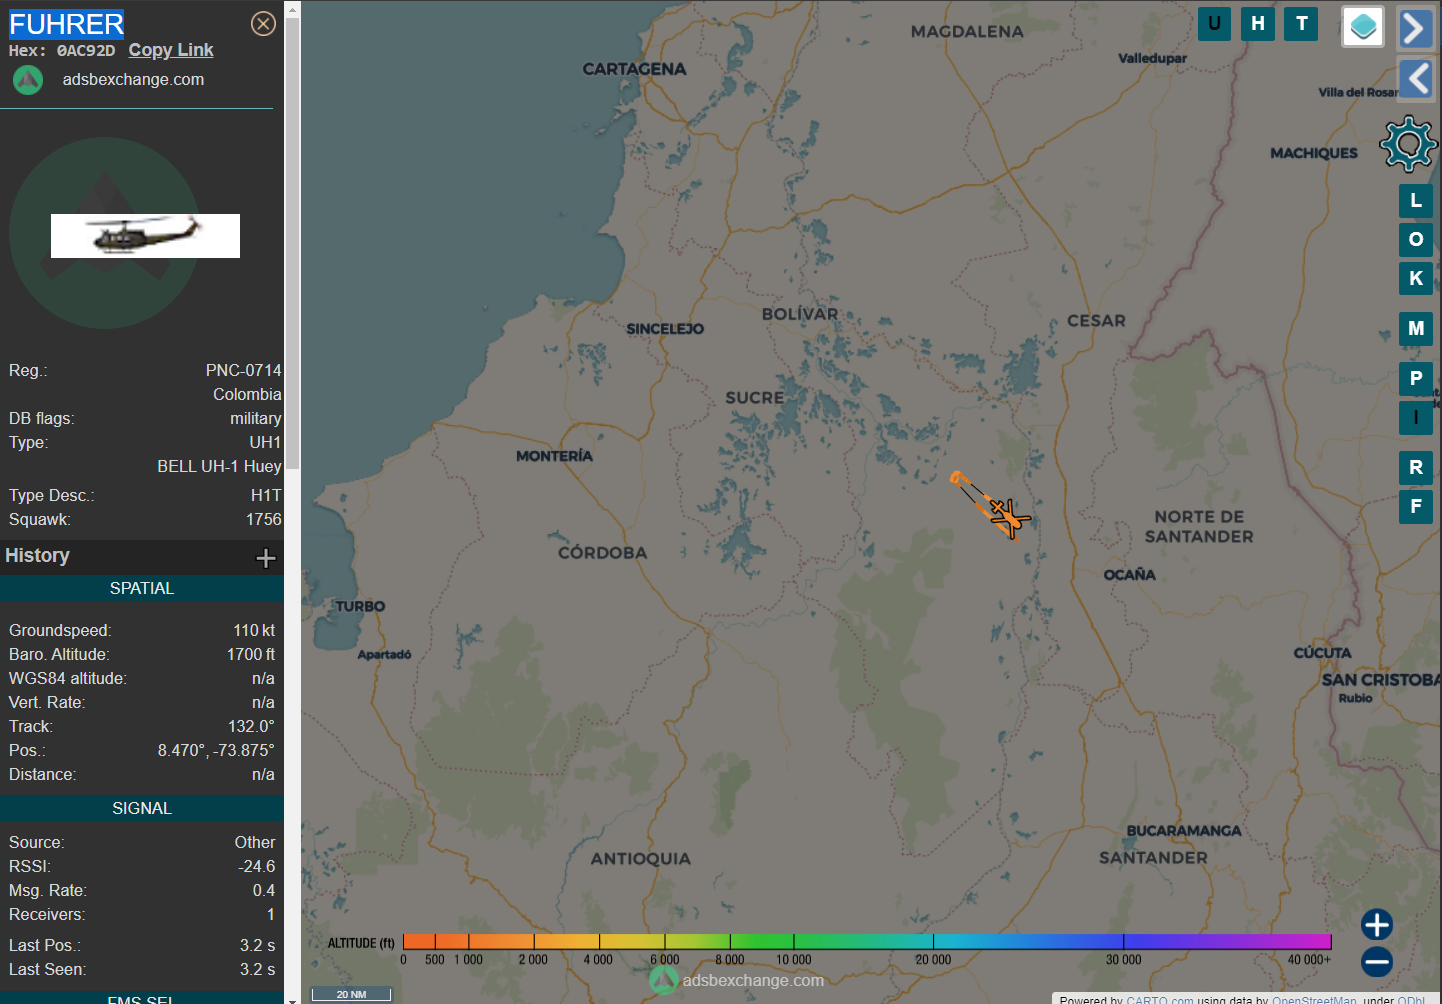Click the Copy Link hyperlink
This screenshot has height=1004, width=1442.
coord(171,50)
